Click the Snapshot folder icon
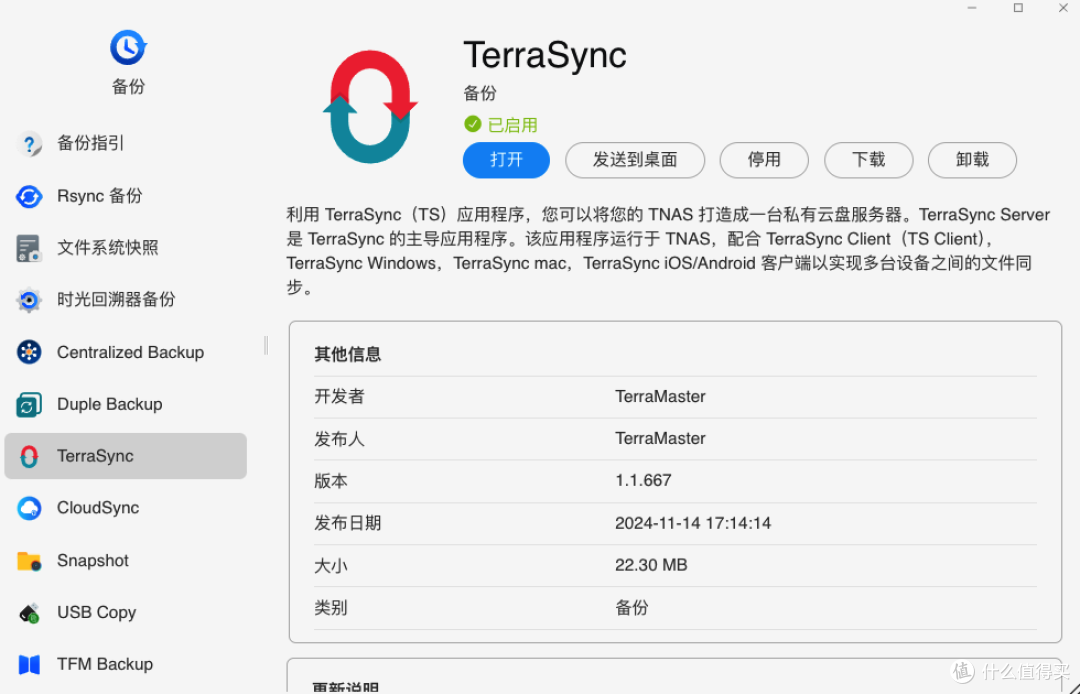 coord(29,561)
